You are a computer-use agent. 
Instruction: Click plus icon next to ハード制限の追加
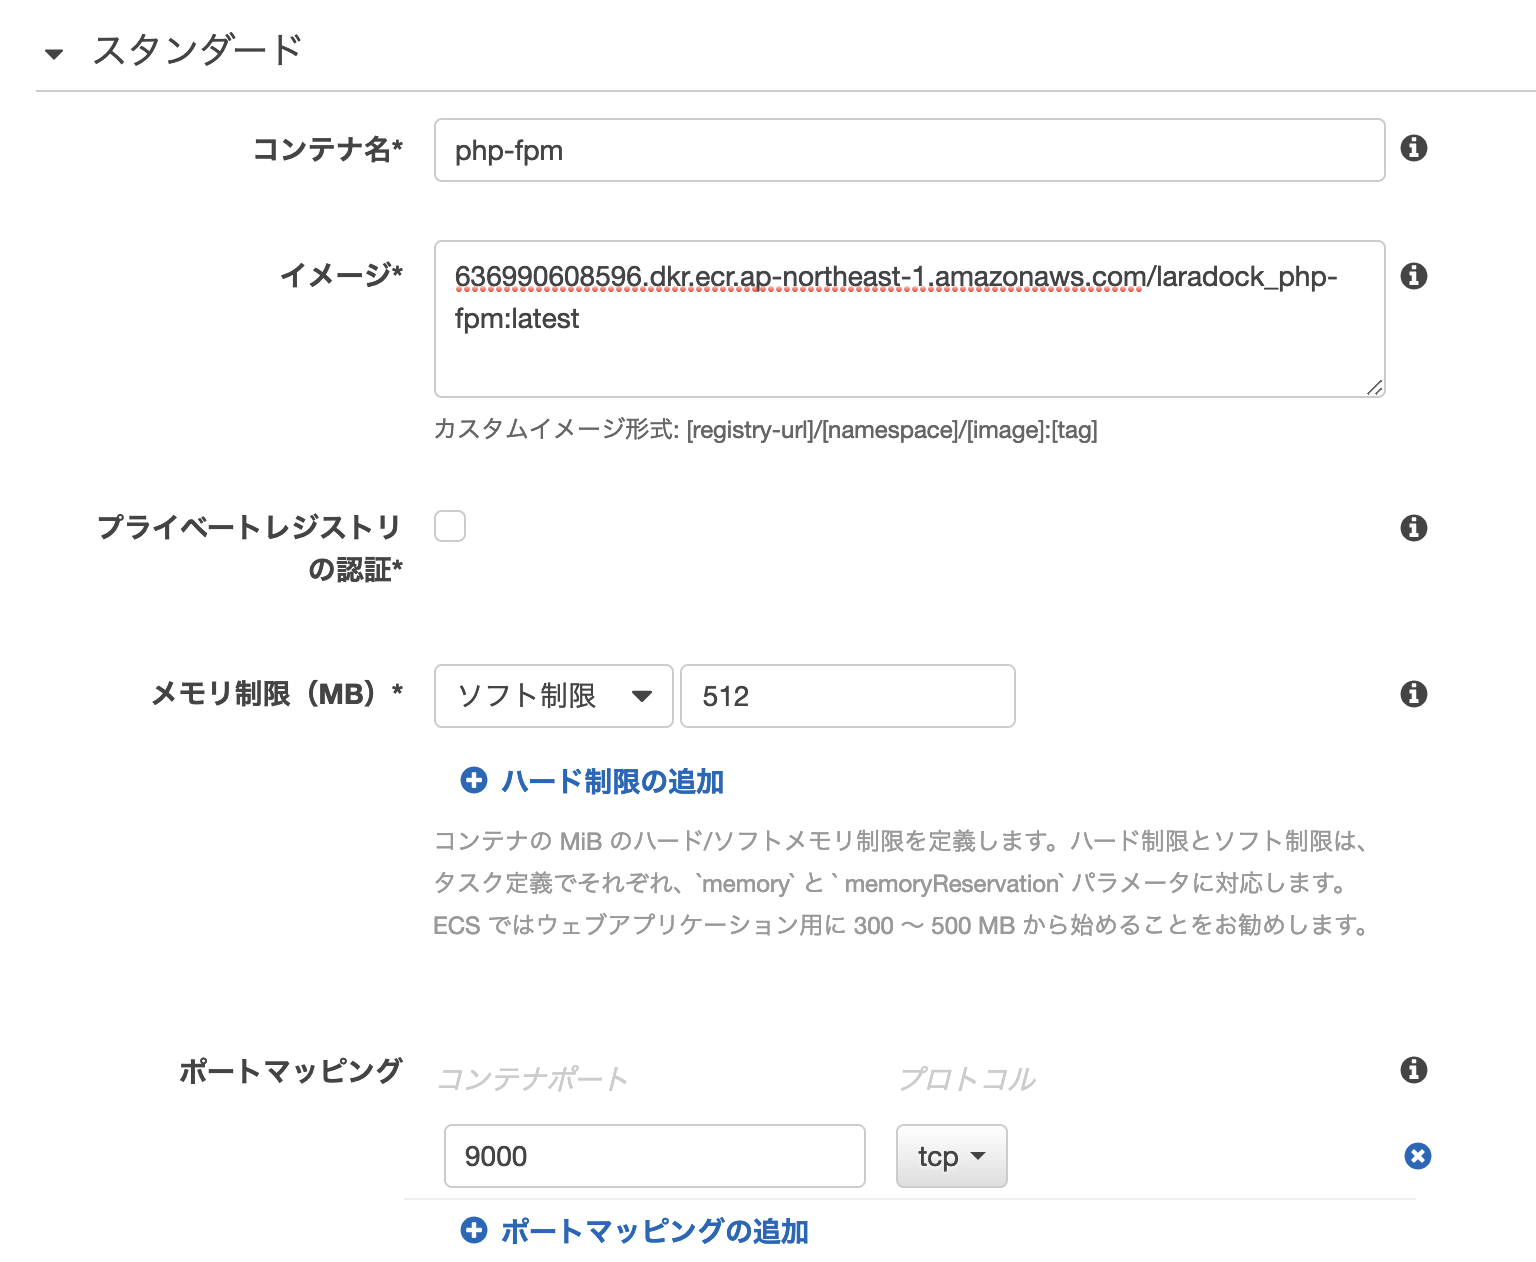point(474,781)
